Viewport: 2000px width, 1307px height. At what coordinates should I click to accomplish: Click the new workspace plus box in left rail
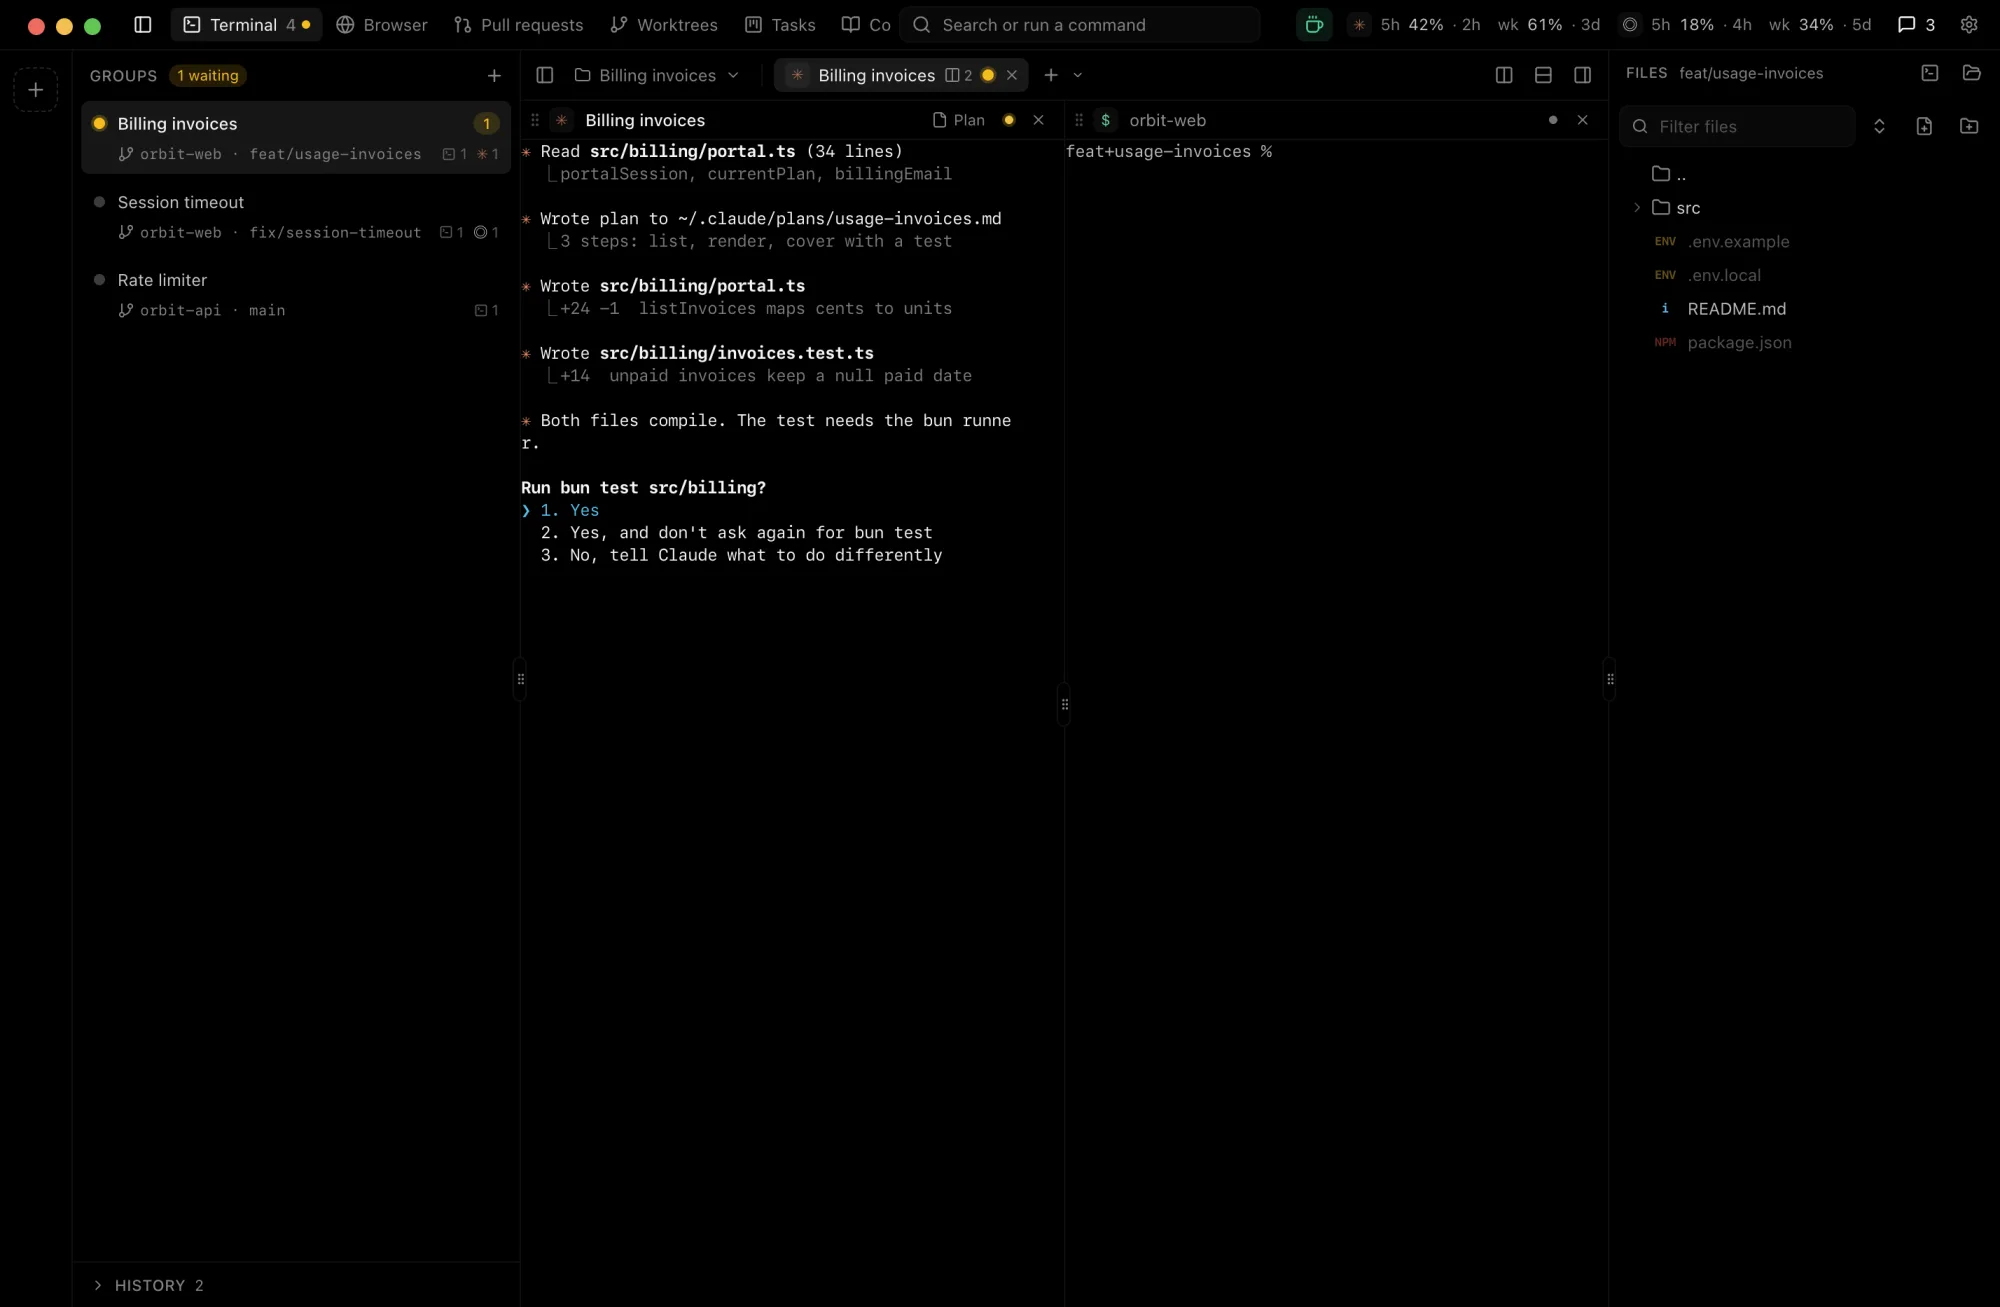[36, 90]
